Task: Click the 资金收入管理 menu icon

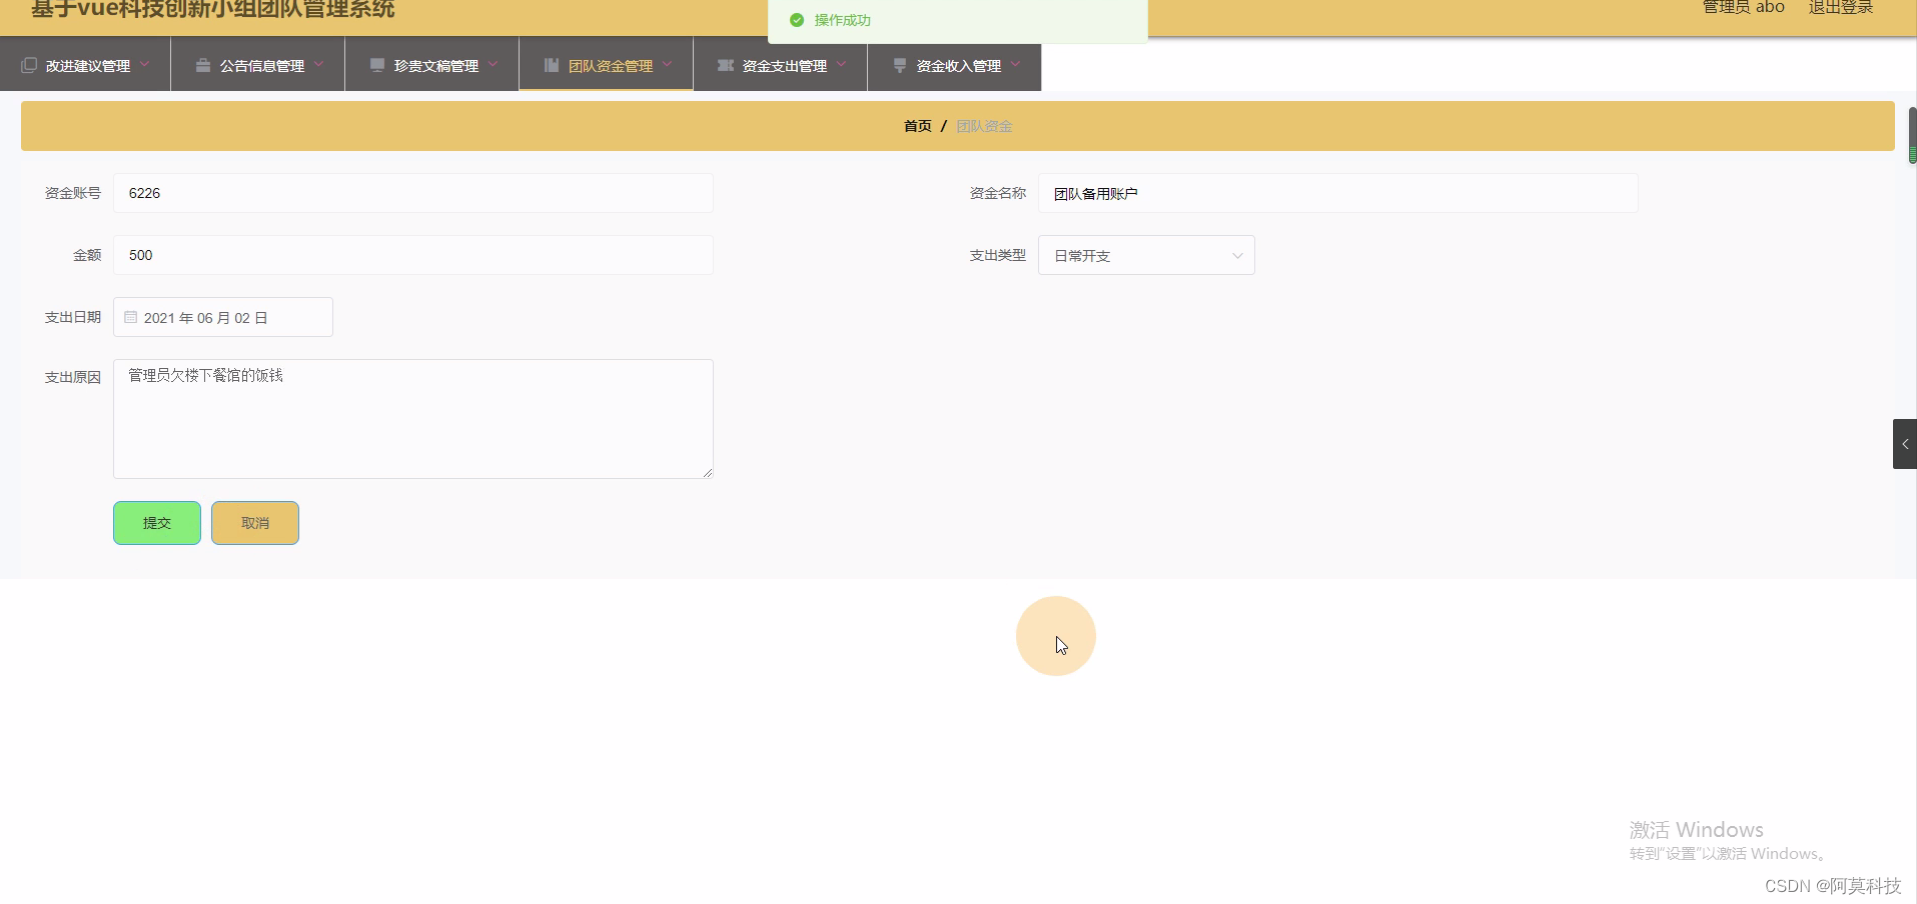Action: point(899,65)
